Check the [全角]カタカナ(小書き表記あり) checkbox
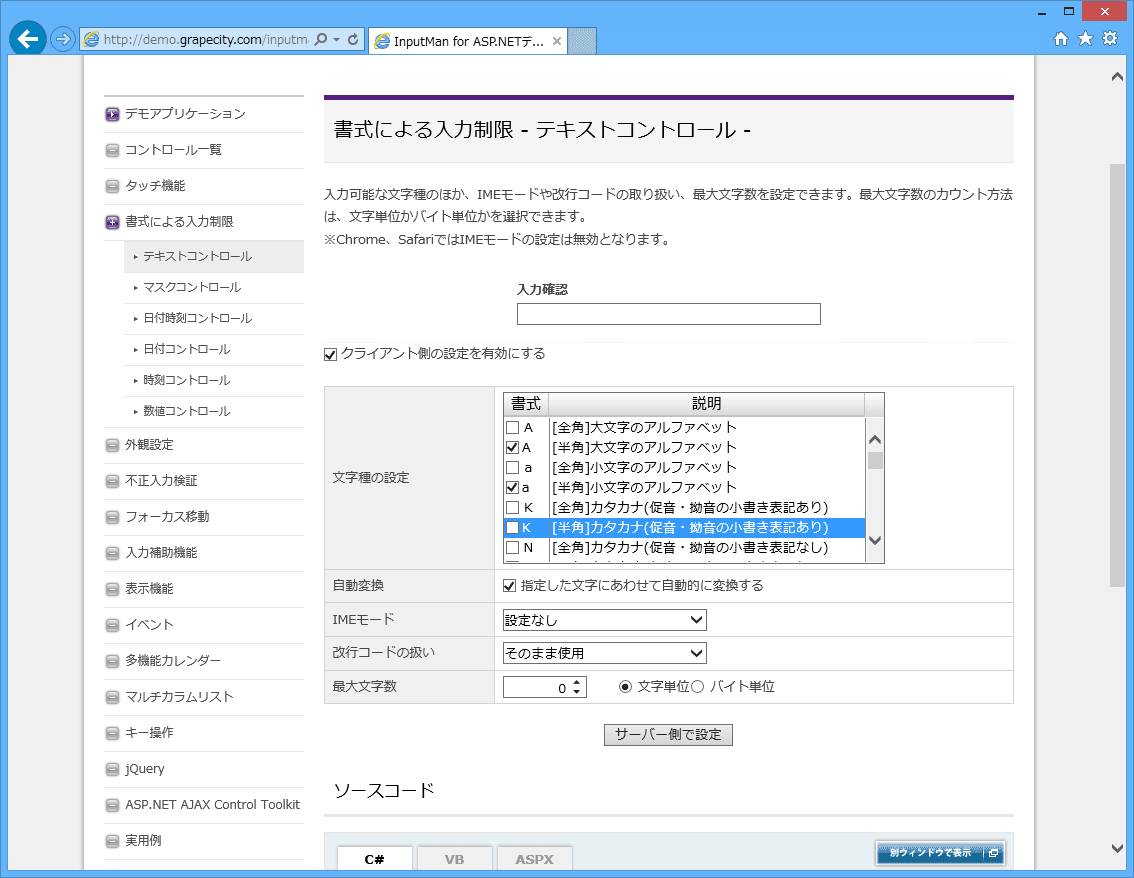1134x878 pixels. (x=512, y=508)
